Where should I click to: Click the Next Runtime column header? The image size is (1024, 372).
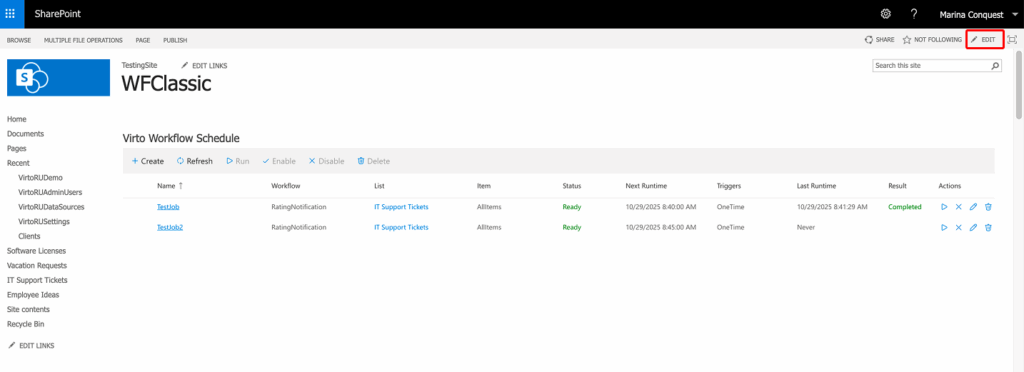(x=646, y=186)
